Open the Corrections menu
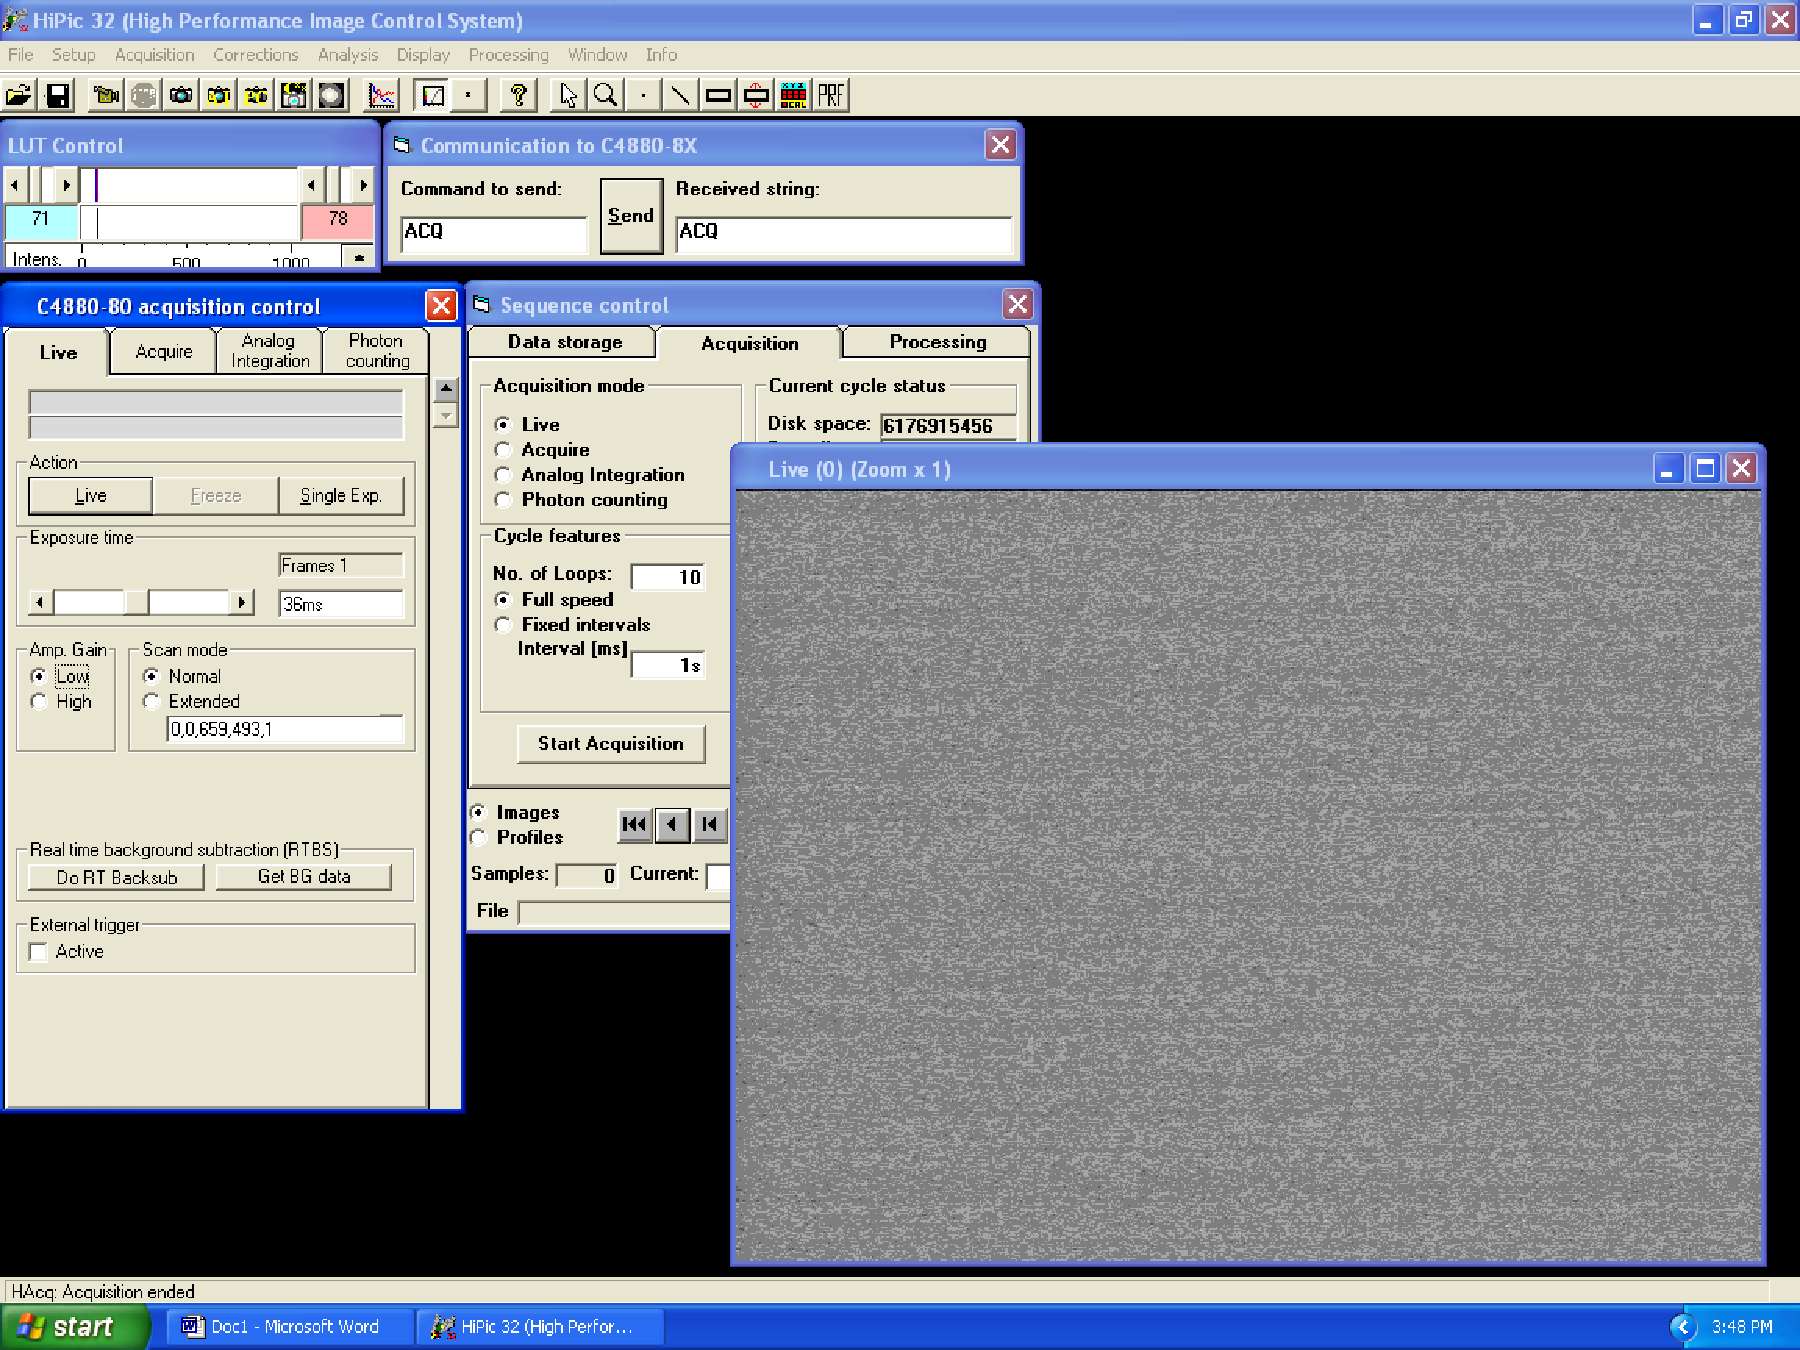This screenshot has height=1350, width=1800. (x=255, y=55)
